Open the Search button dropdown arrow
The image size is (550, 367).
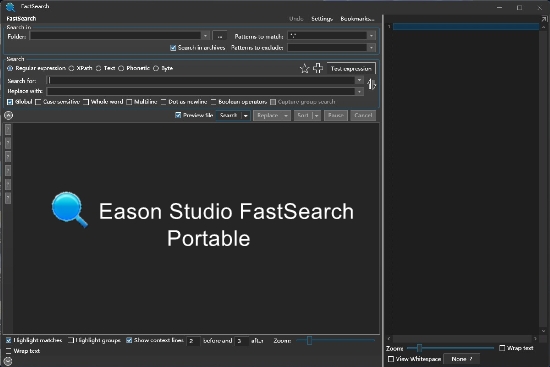(x=246, y=115)
